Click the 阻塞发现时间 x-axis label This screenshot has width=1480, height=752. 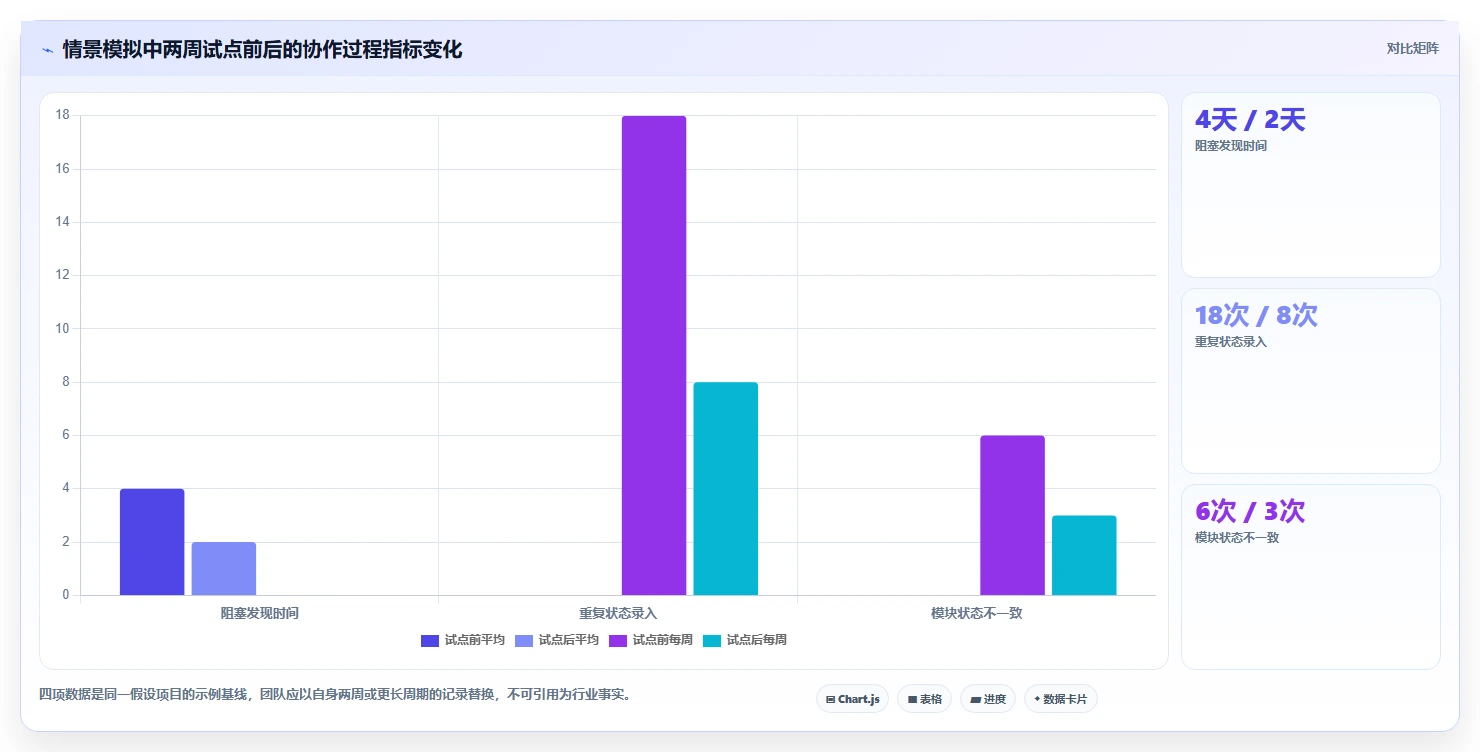click(x=259, y=613)
